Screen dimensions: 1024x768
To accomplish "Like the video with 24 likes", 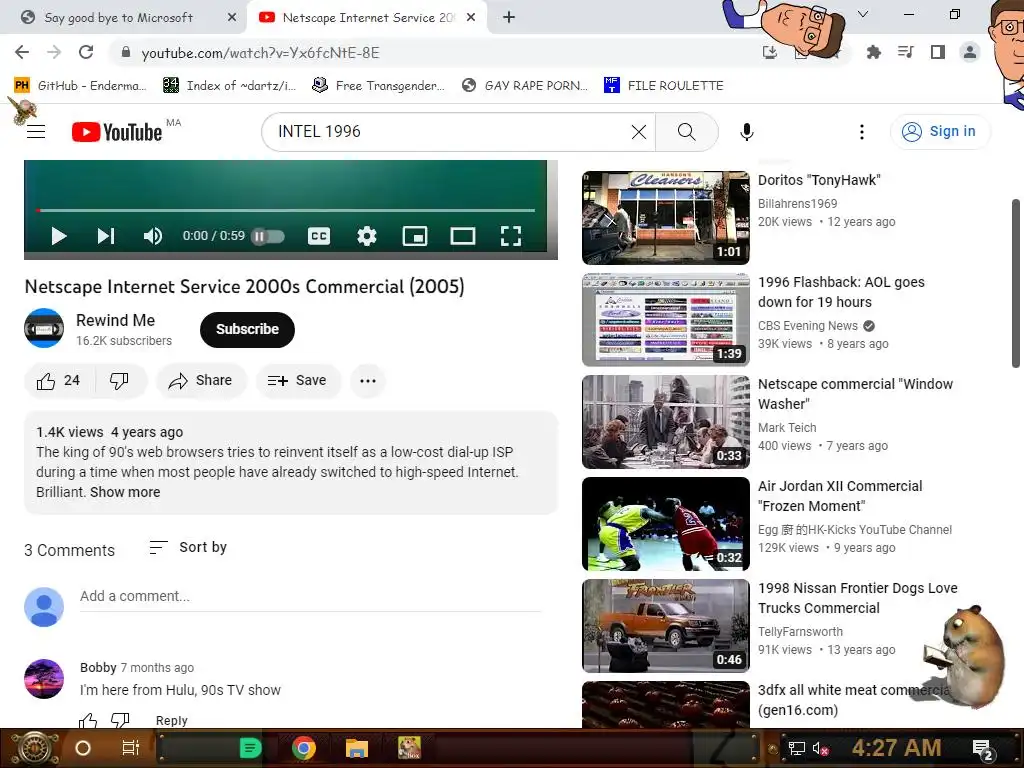I will [59, 381].
